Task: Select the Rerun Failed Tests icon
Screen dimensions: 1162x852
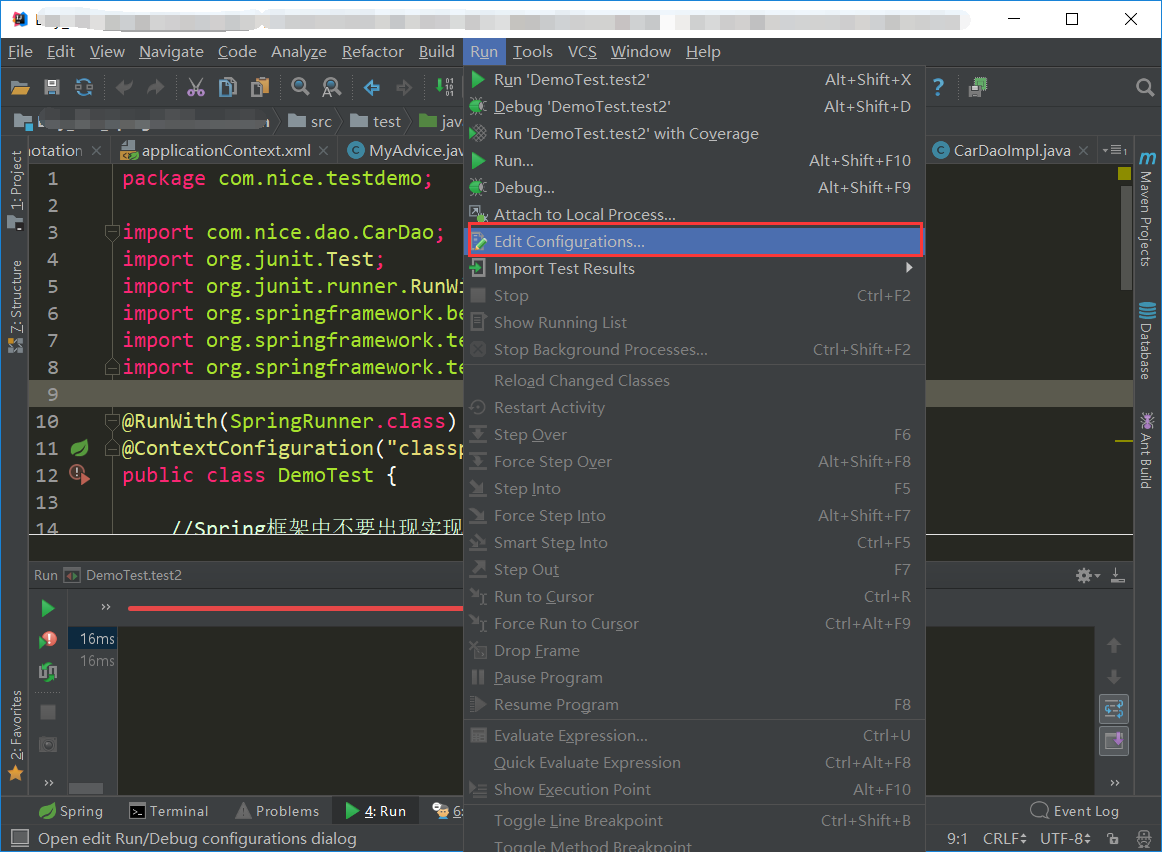Action: pyautogui.click(x=47, y=638)
